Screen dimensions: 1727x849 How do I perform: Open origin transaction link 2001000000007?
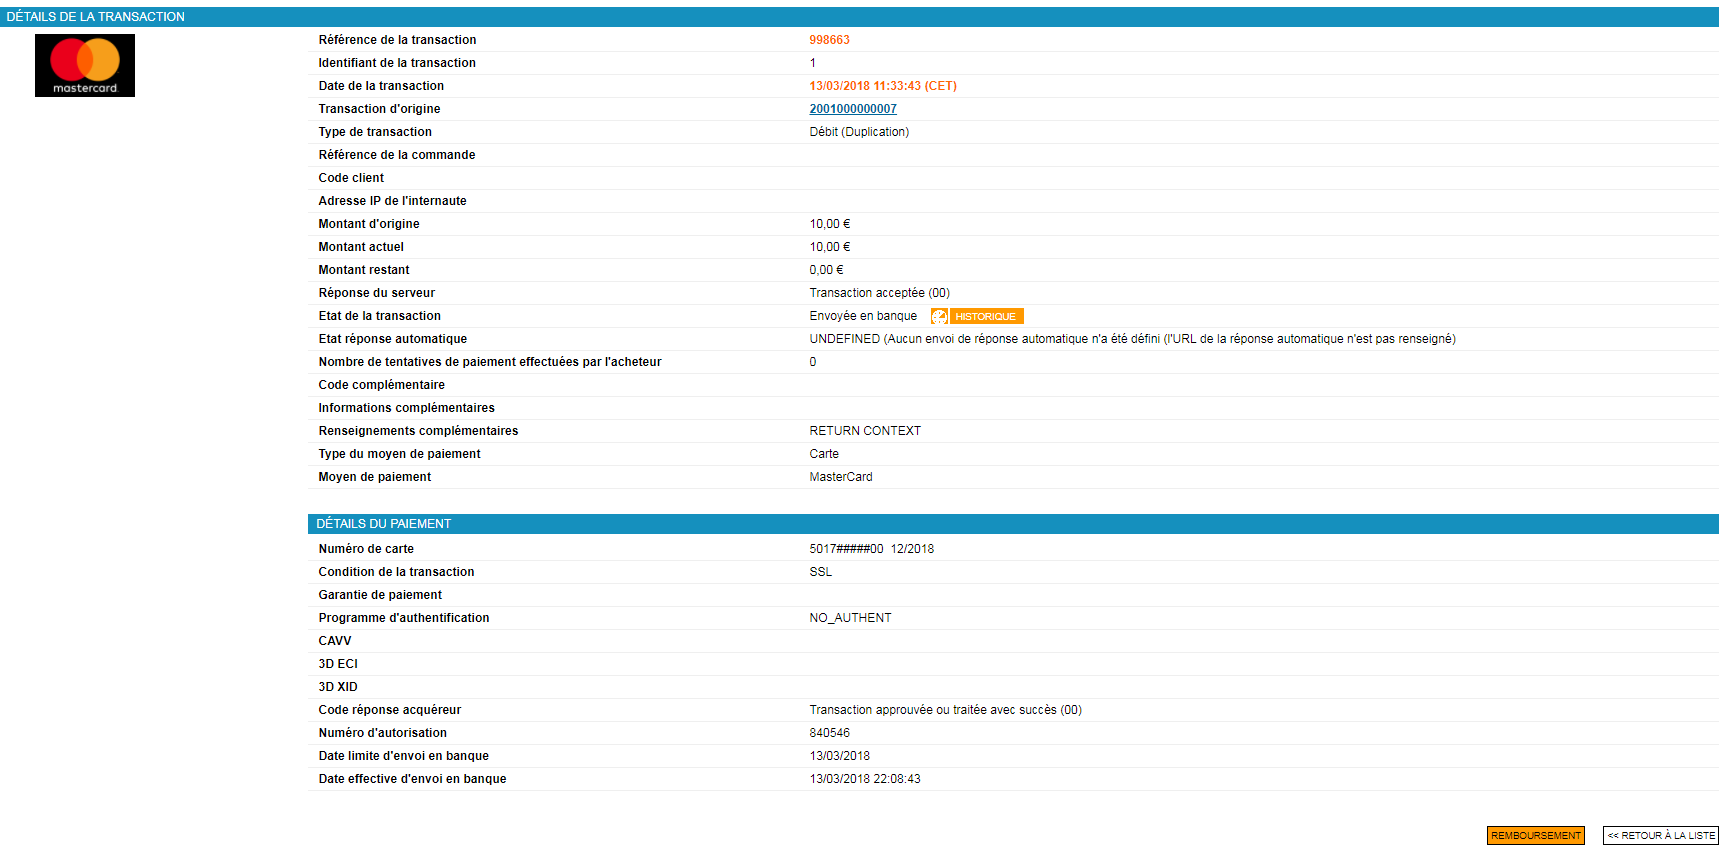click(852, 109)
